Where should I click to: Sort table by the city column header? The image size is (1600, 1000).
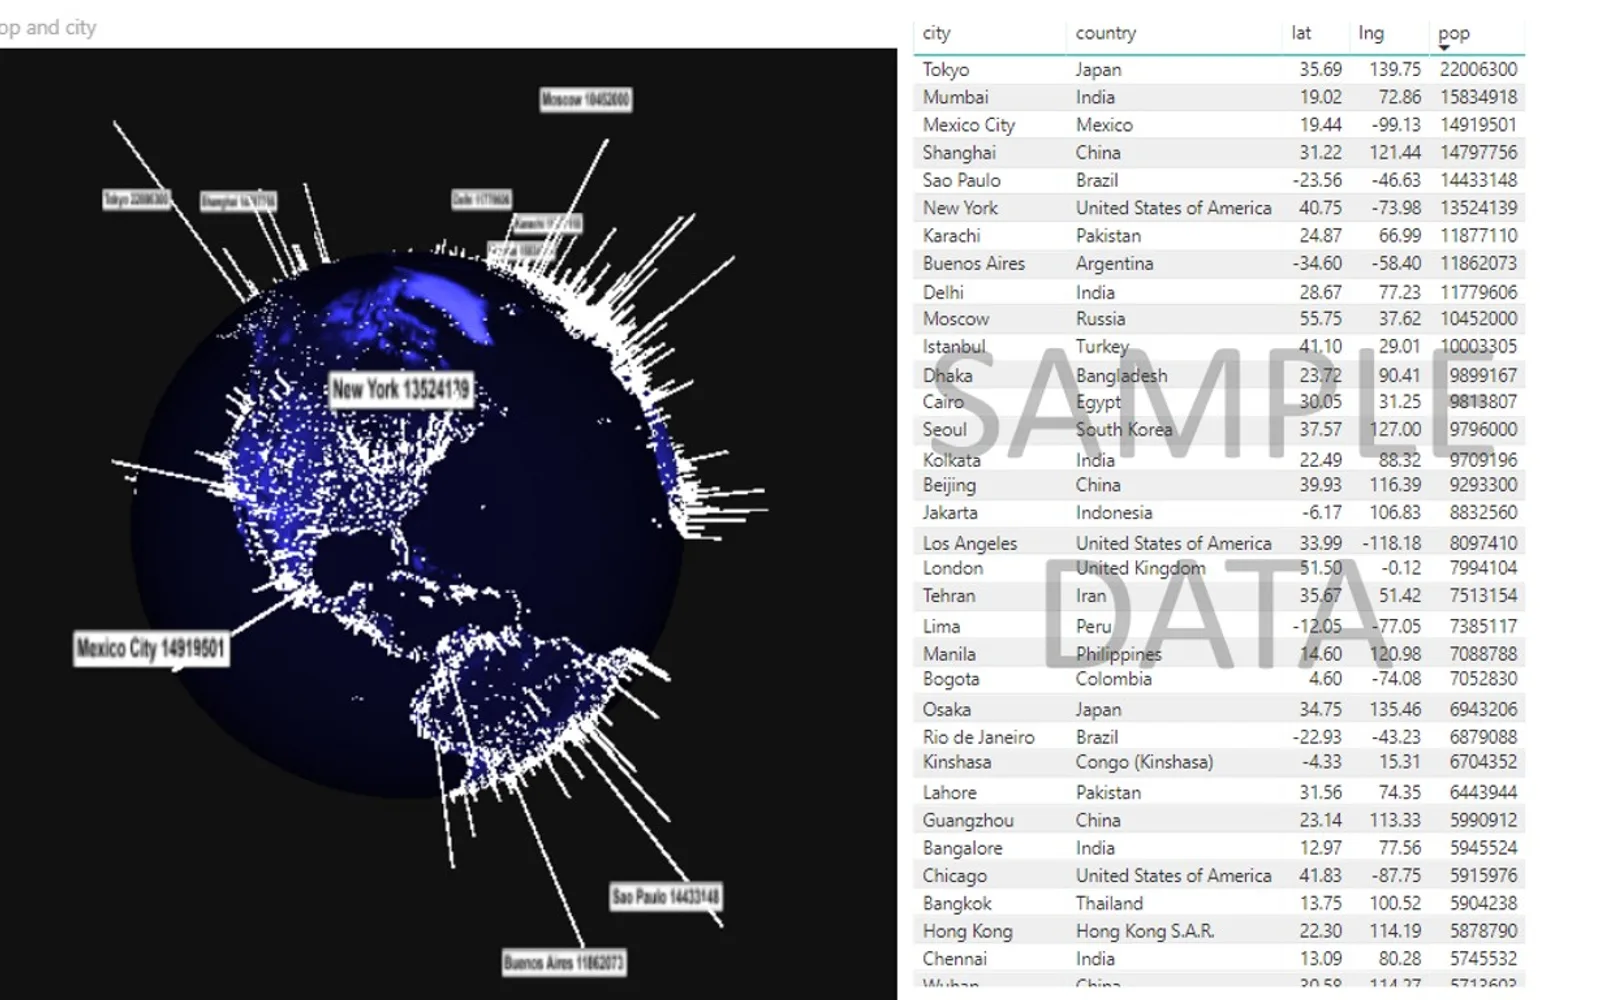coord(936,33)
